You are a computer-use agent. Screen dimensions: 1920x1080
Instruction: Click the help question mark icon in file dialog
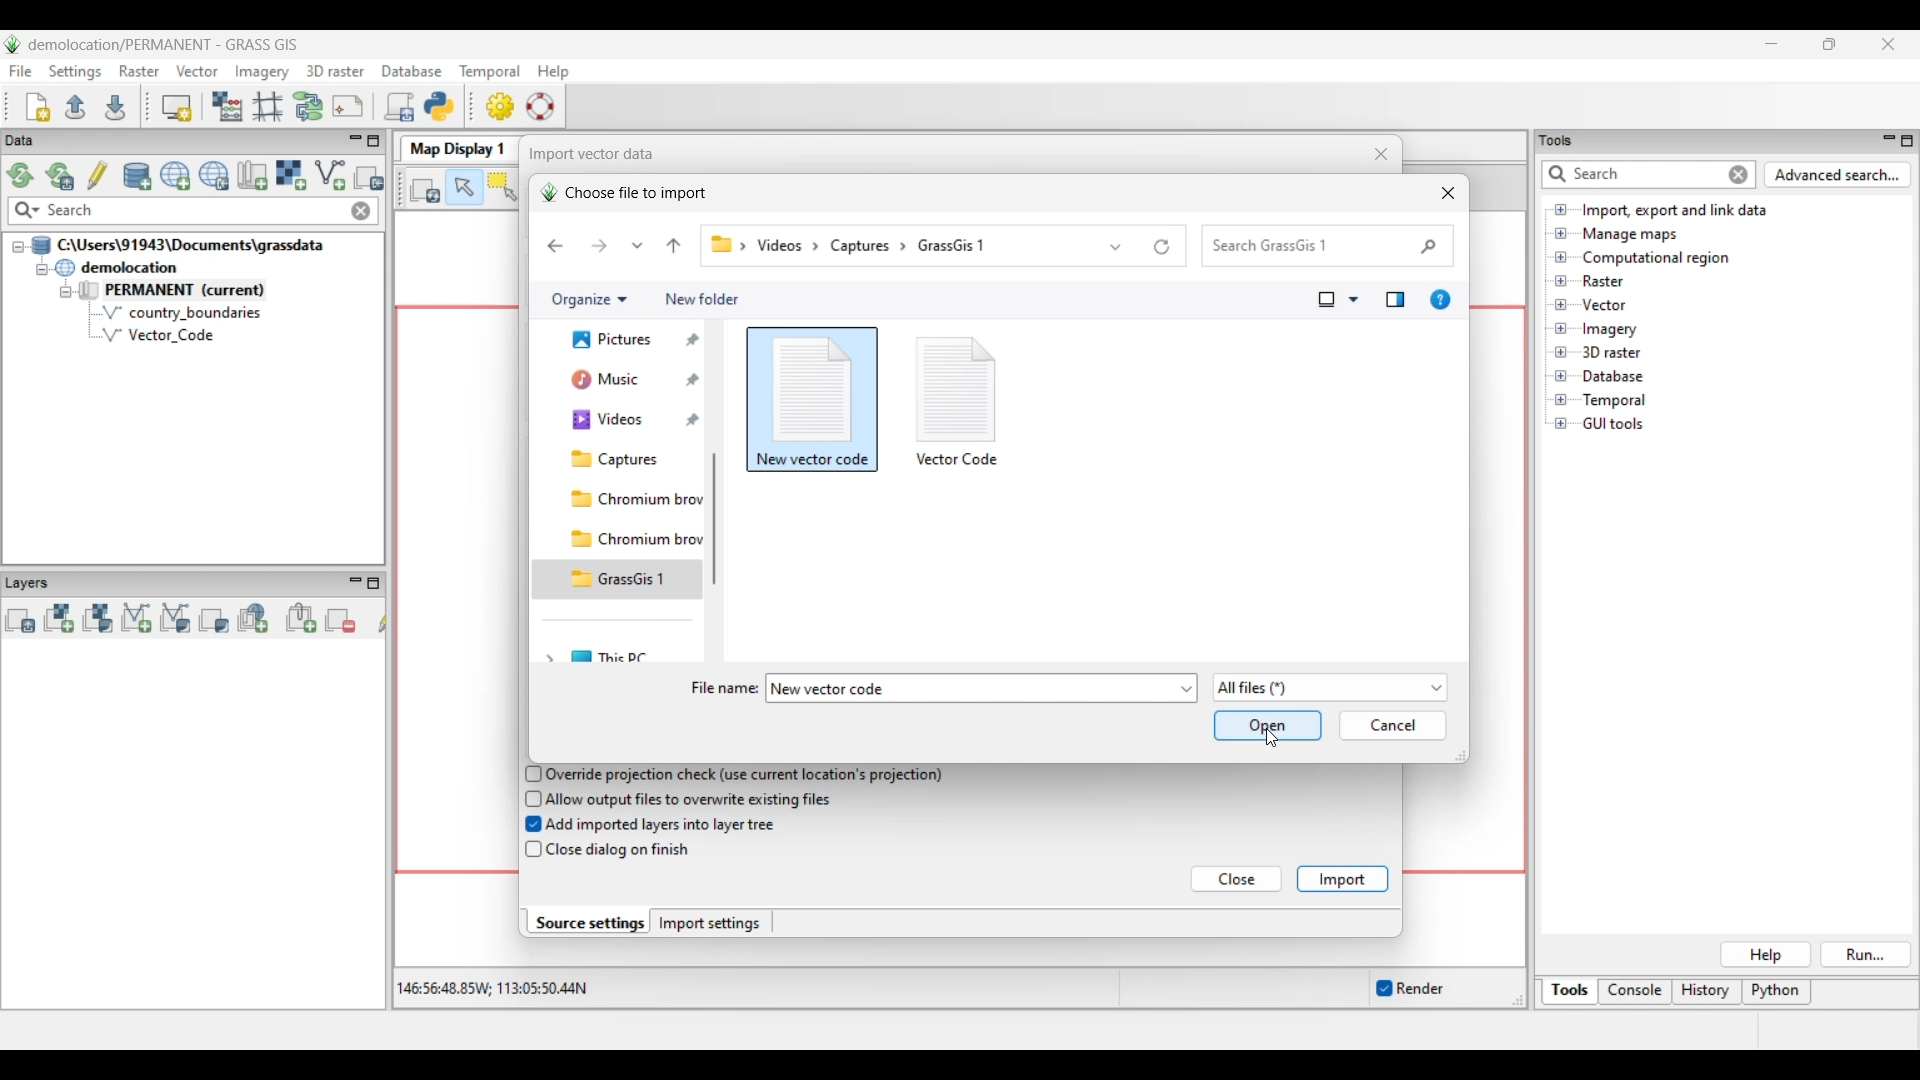click(1441, 301)
